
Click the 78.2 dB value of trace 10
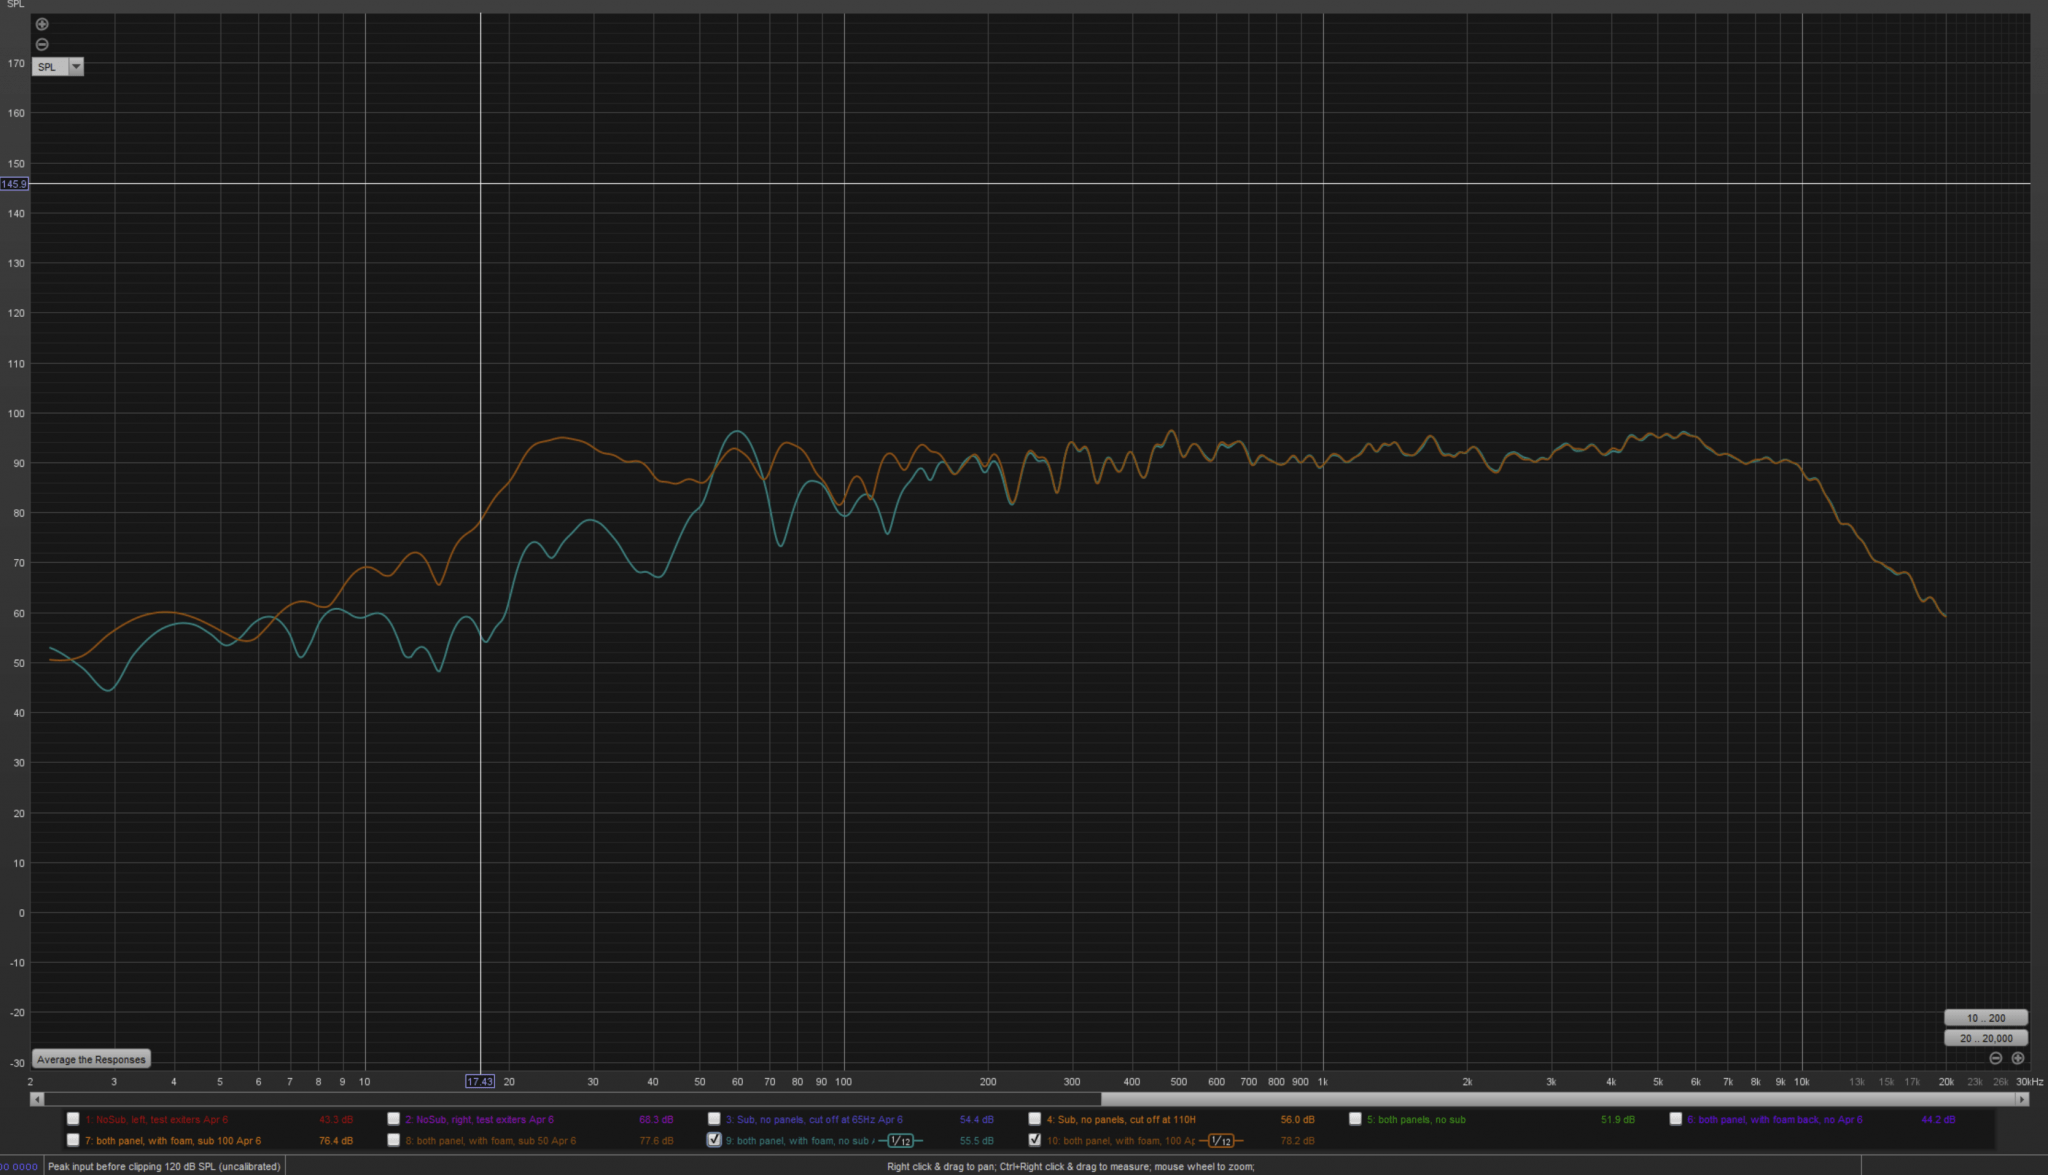tap(1297, 1141)
